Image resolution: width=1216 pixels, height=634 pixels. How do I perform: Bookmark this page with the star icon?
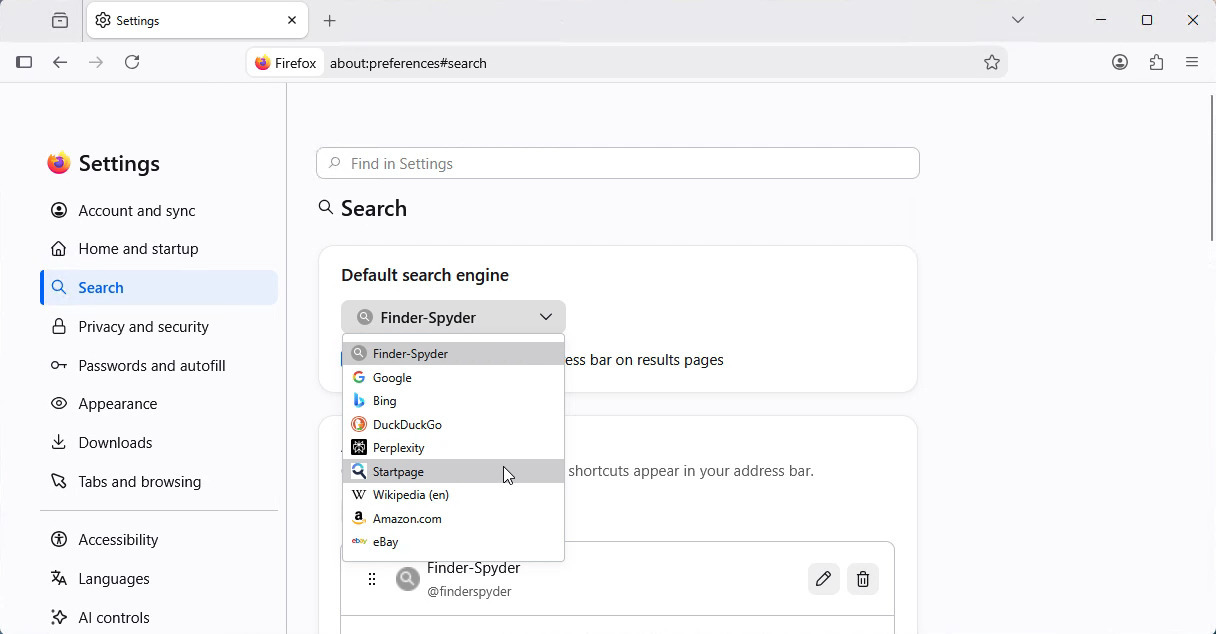pos(992,62)
